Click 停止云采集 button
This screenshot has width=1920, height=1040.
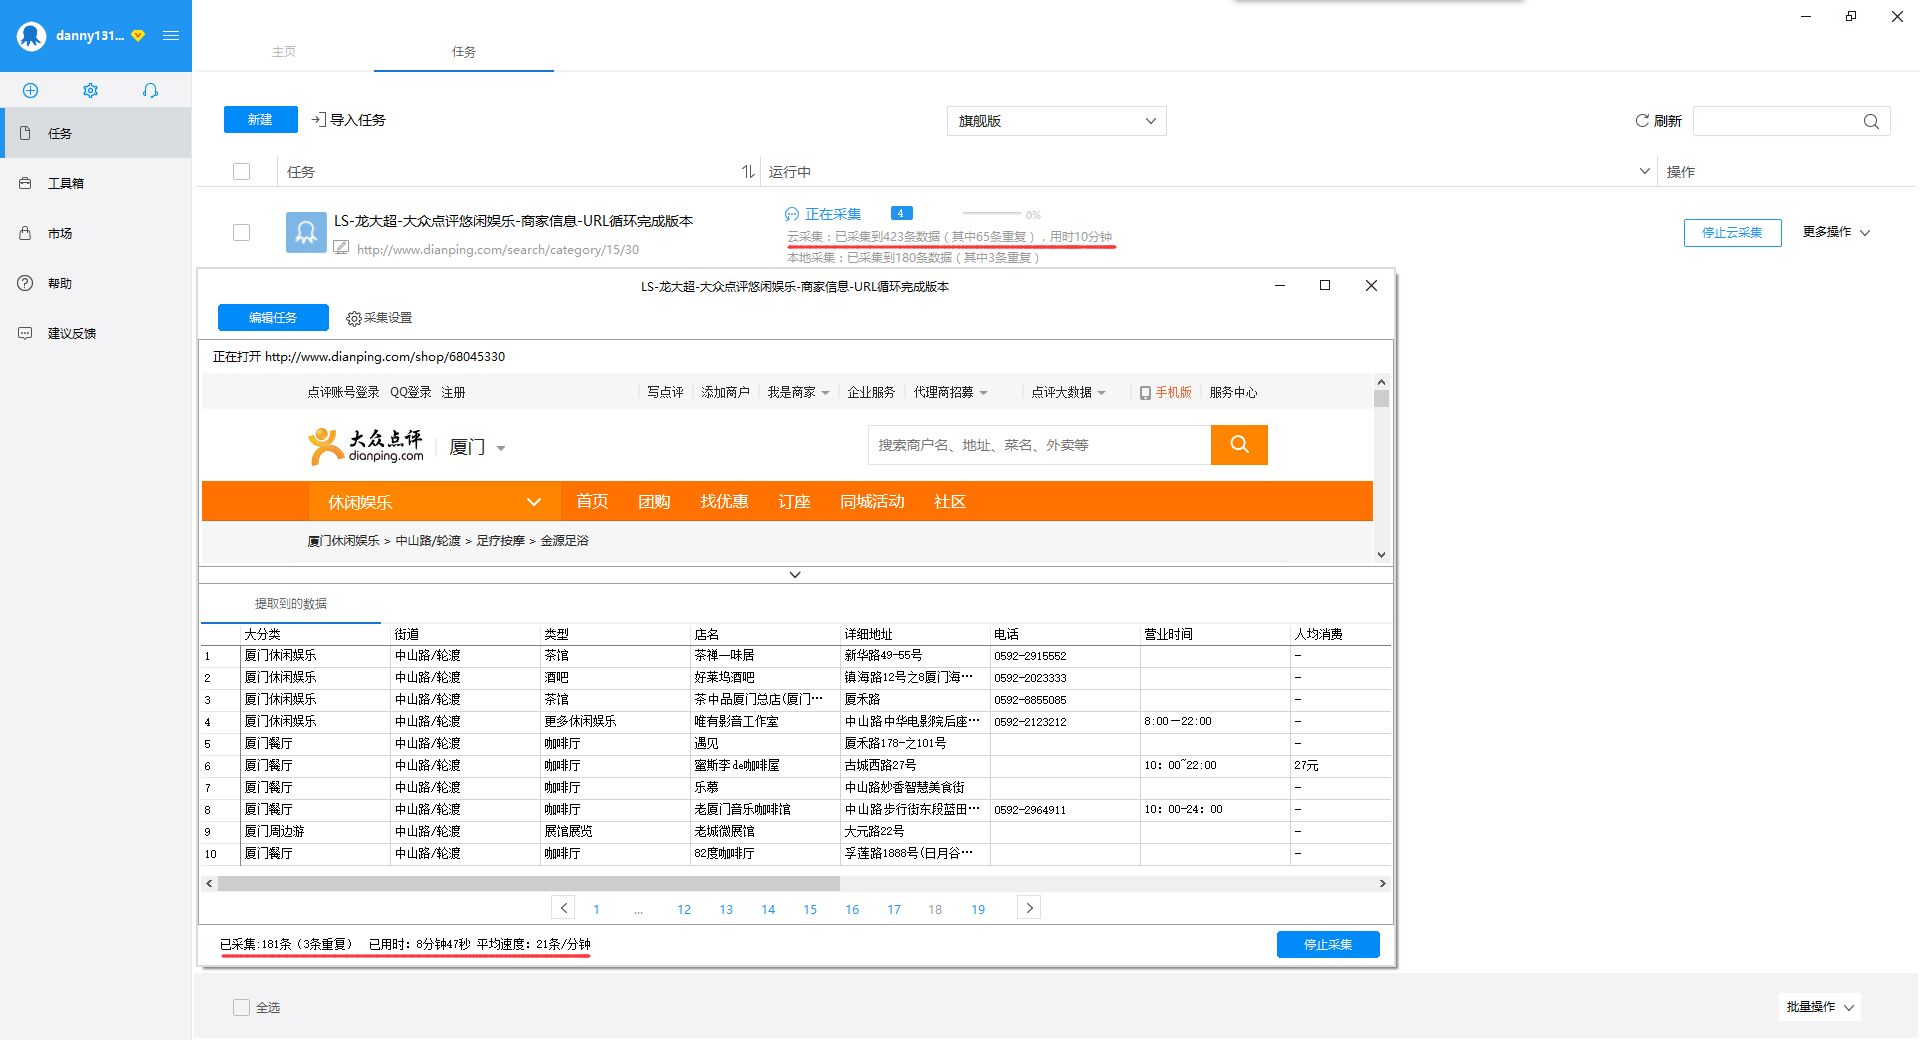coord(1732,232)
